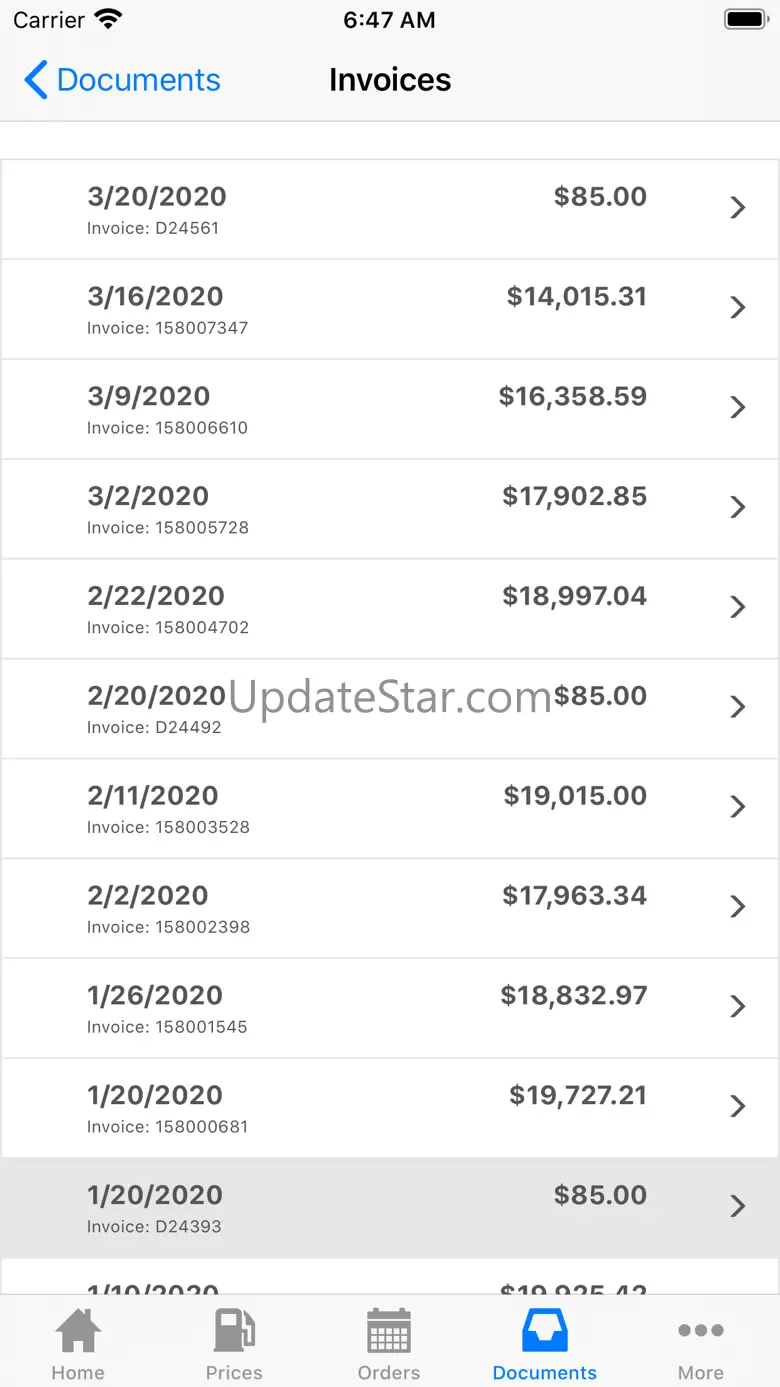Select the $17,963.34 invoice row

point(390,908)
